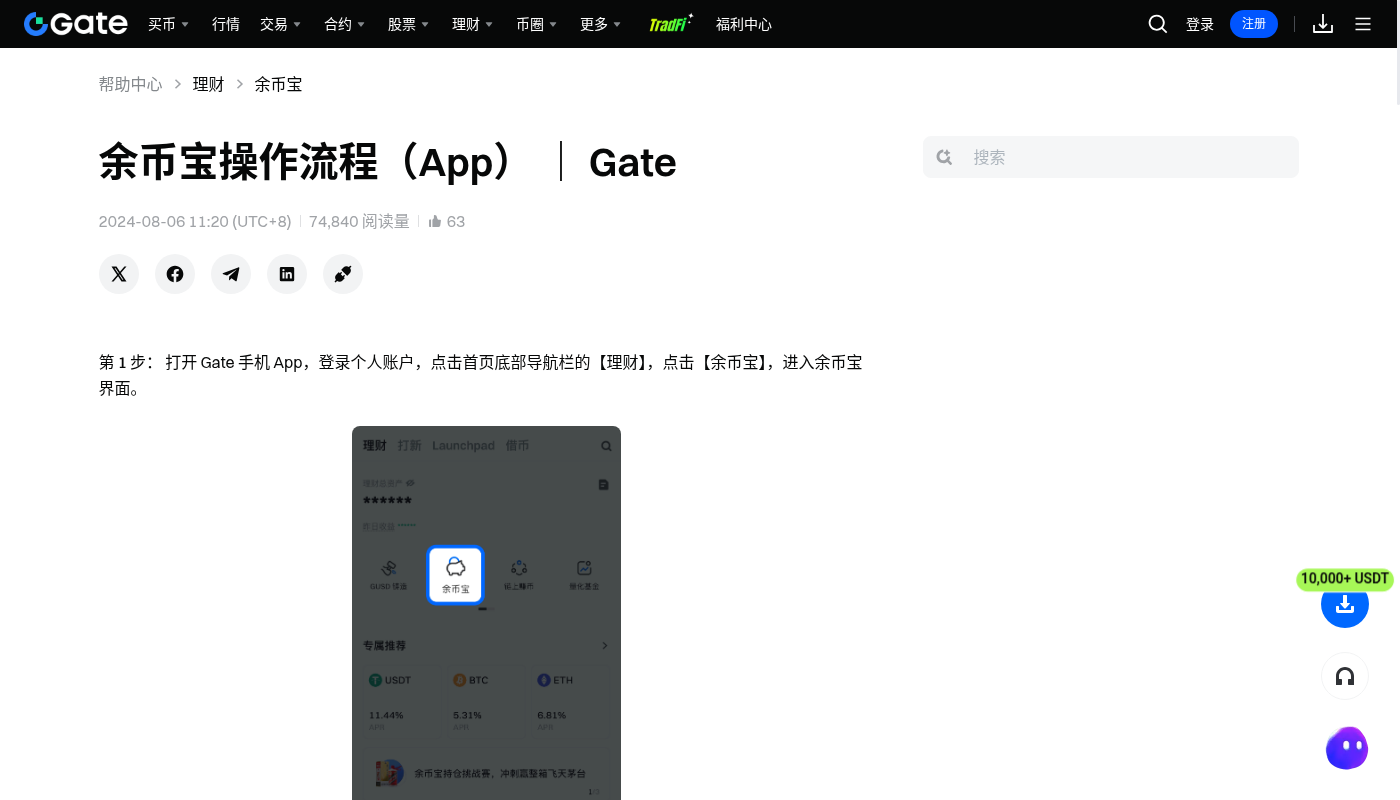Image resolution: width=1400 pixels, height=800 pixels.
Task: Share article on X (Twitter)
Action: [x=119, y=274]
